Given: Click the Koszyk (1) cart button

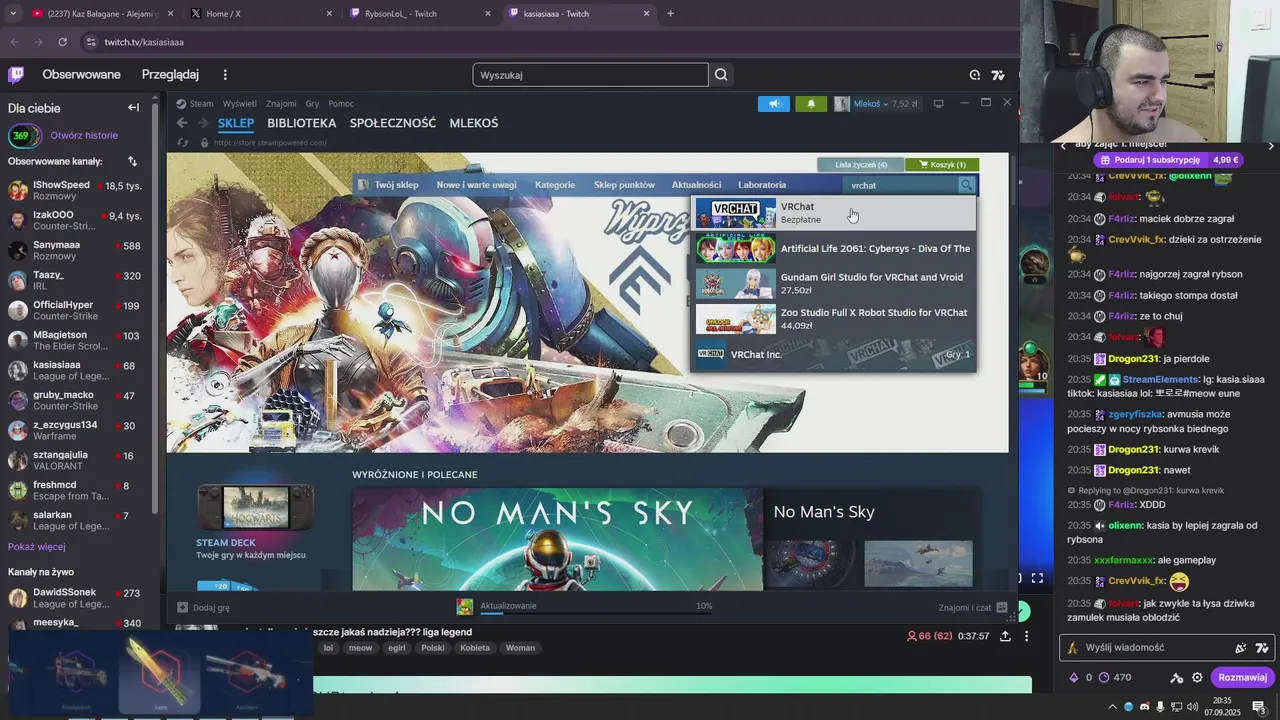Looking at the screenshot, I should 942,164.
